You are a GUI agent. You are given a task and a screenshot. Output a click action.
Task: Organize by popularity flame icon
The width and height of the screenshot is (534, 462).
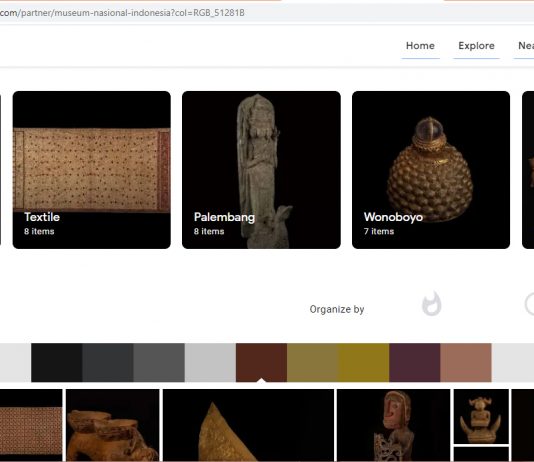[x=431, y=304]
